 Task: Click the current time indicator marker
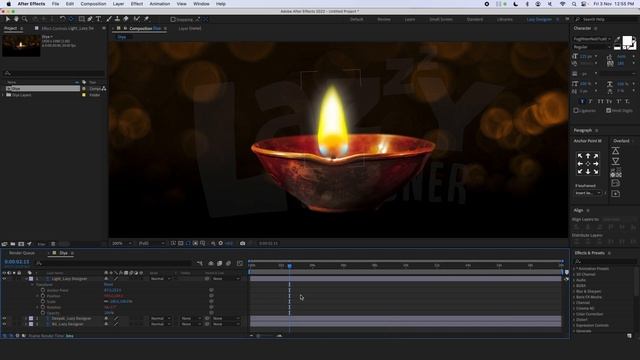289,266
